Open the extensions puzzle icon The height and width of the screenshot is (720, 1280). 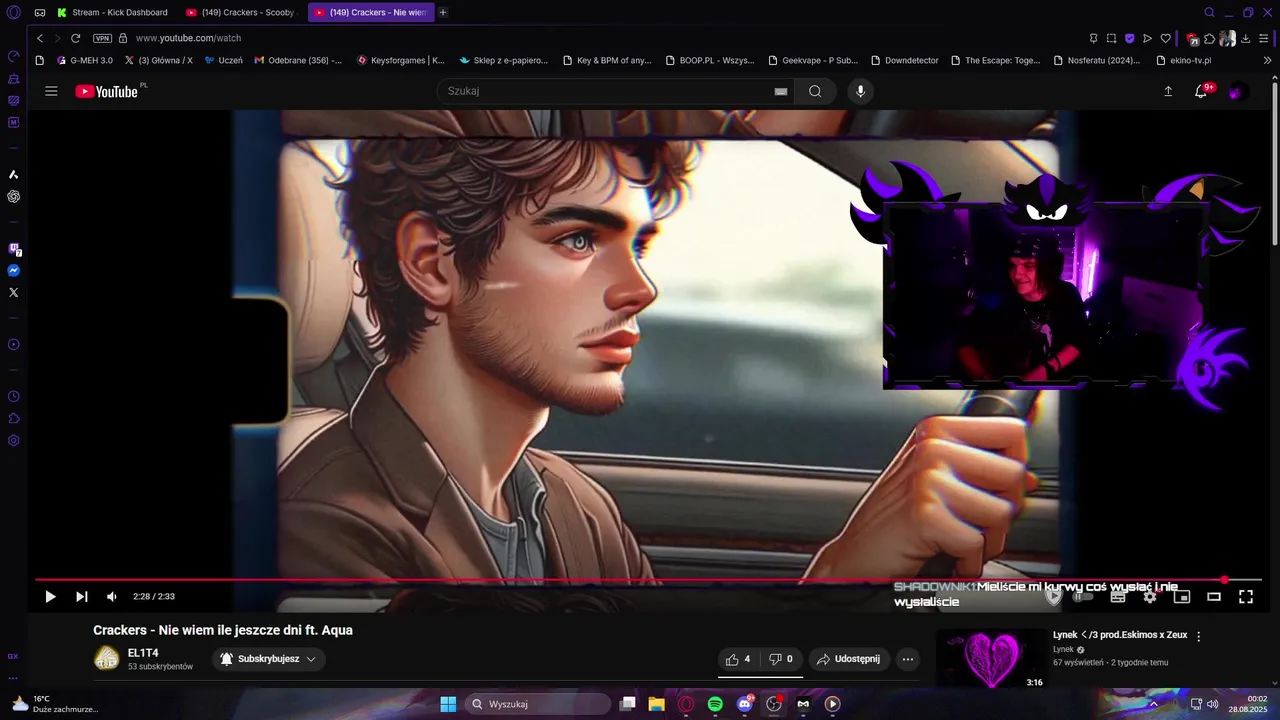[1209, 38]
